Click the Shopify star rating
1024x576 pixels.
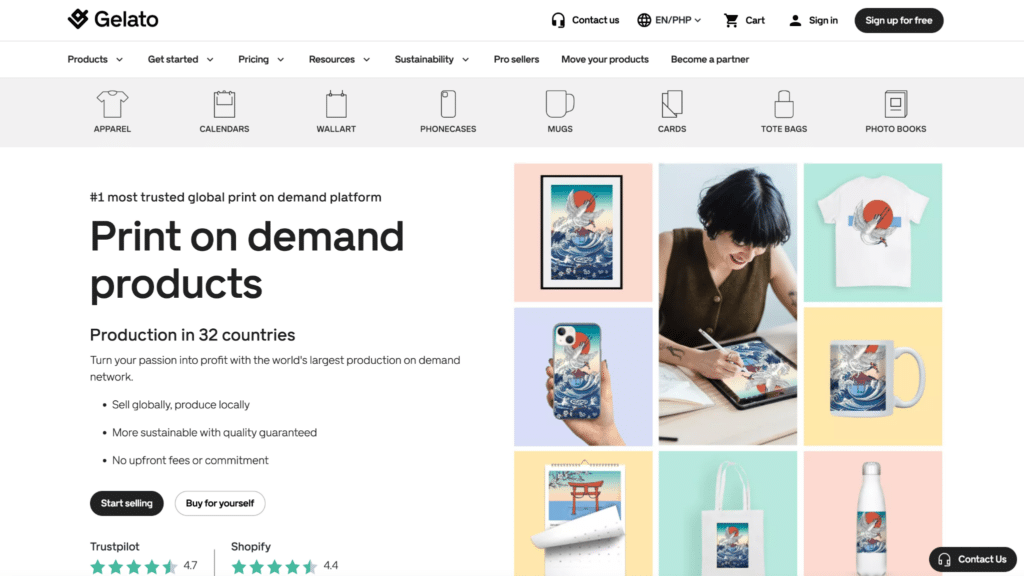coord(274,566)
